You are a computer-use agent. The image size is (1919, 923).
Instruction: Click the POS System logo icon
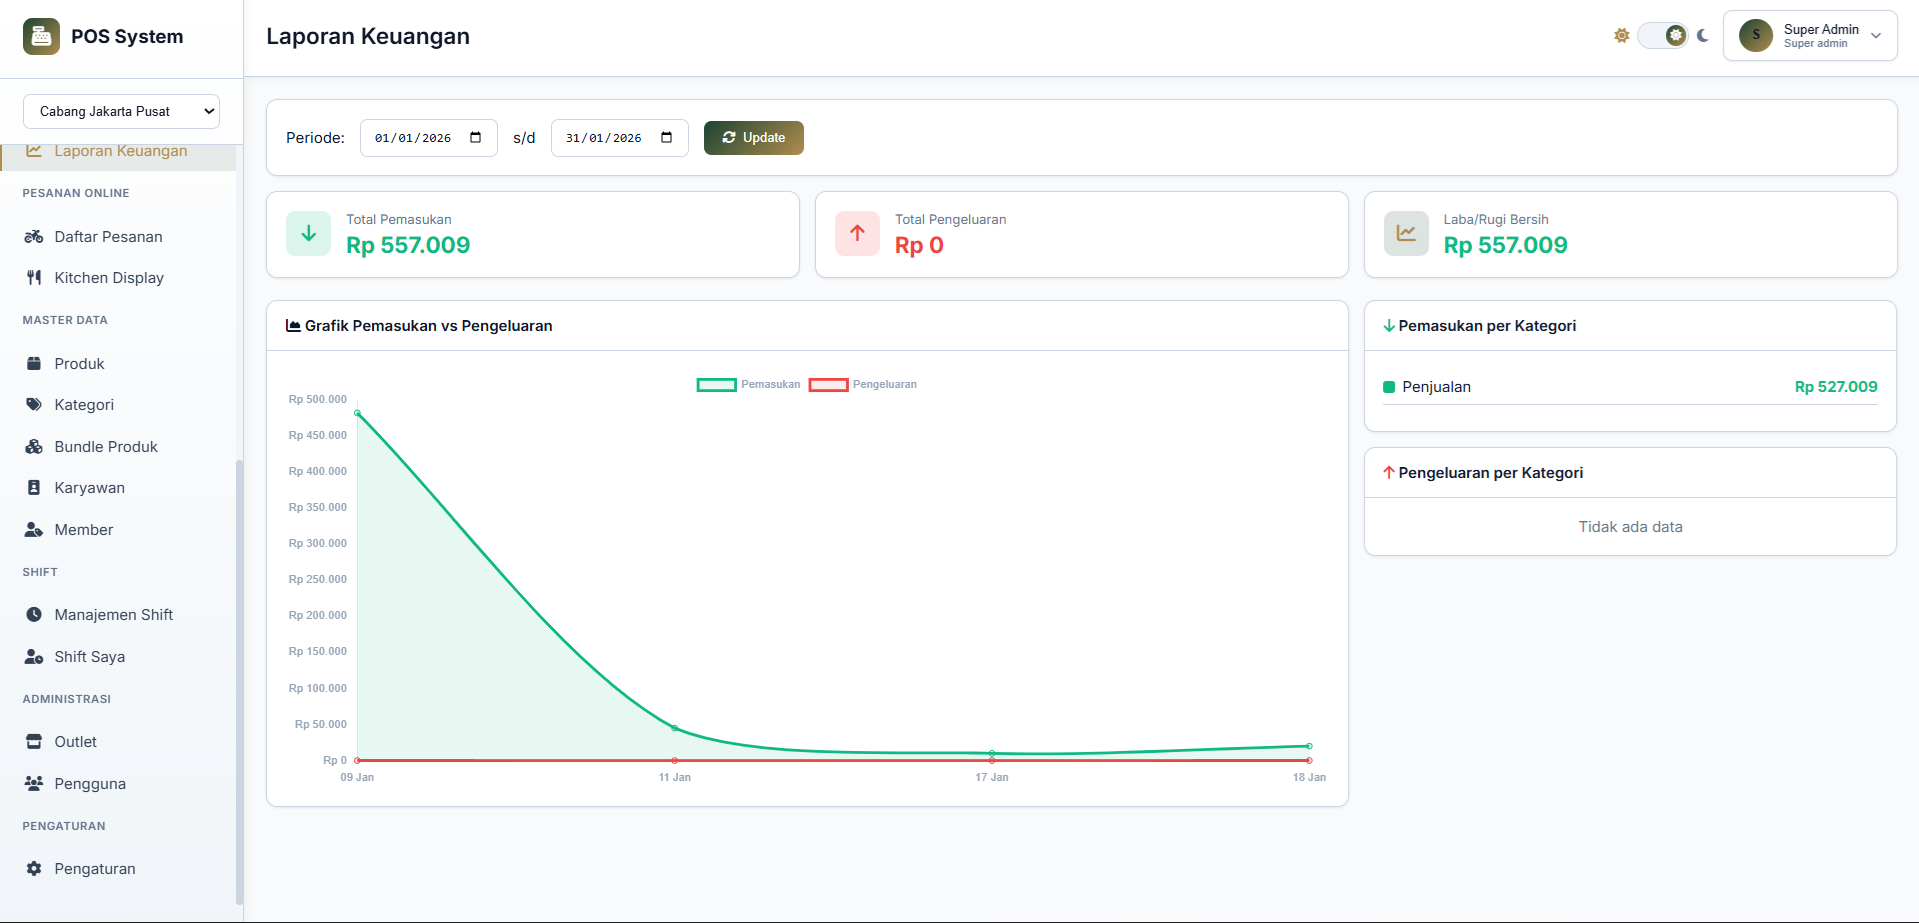41,36
